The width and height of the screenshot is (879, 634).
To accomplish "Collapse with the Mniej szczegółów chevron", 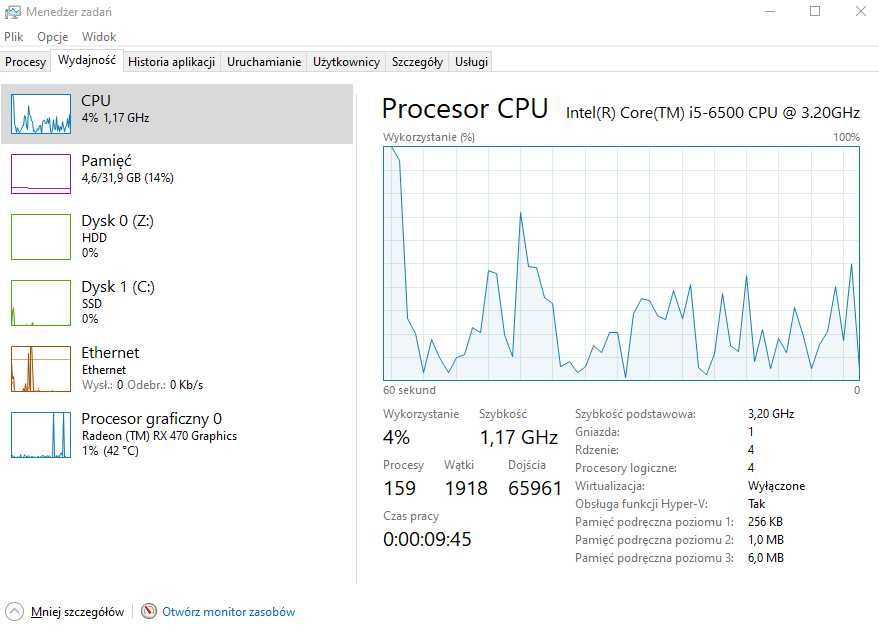I will click(15, 611).
